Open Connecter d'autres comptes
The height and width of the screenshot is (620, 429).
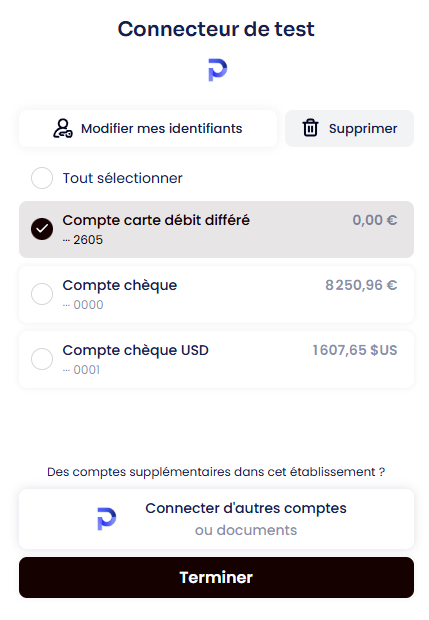[216, 519]
